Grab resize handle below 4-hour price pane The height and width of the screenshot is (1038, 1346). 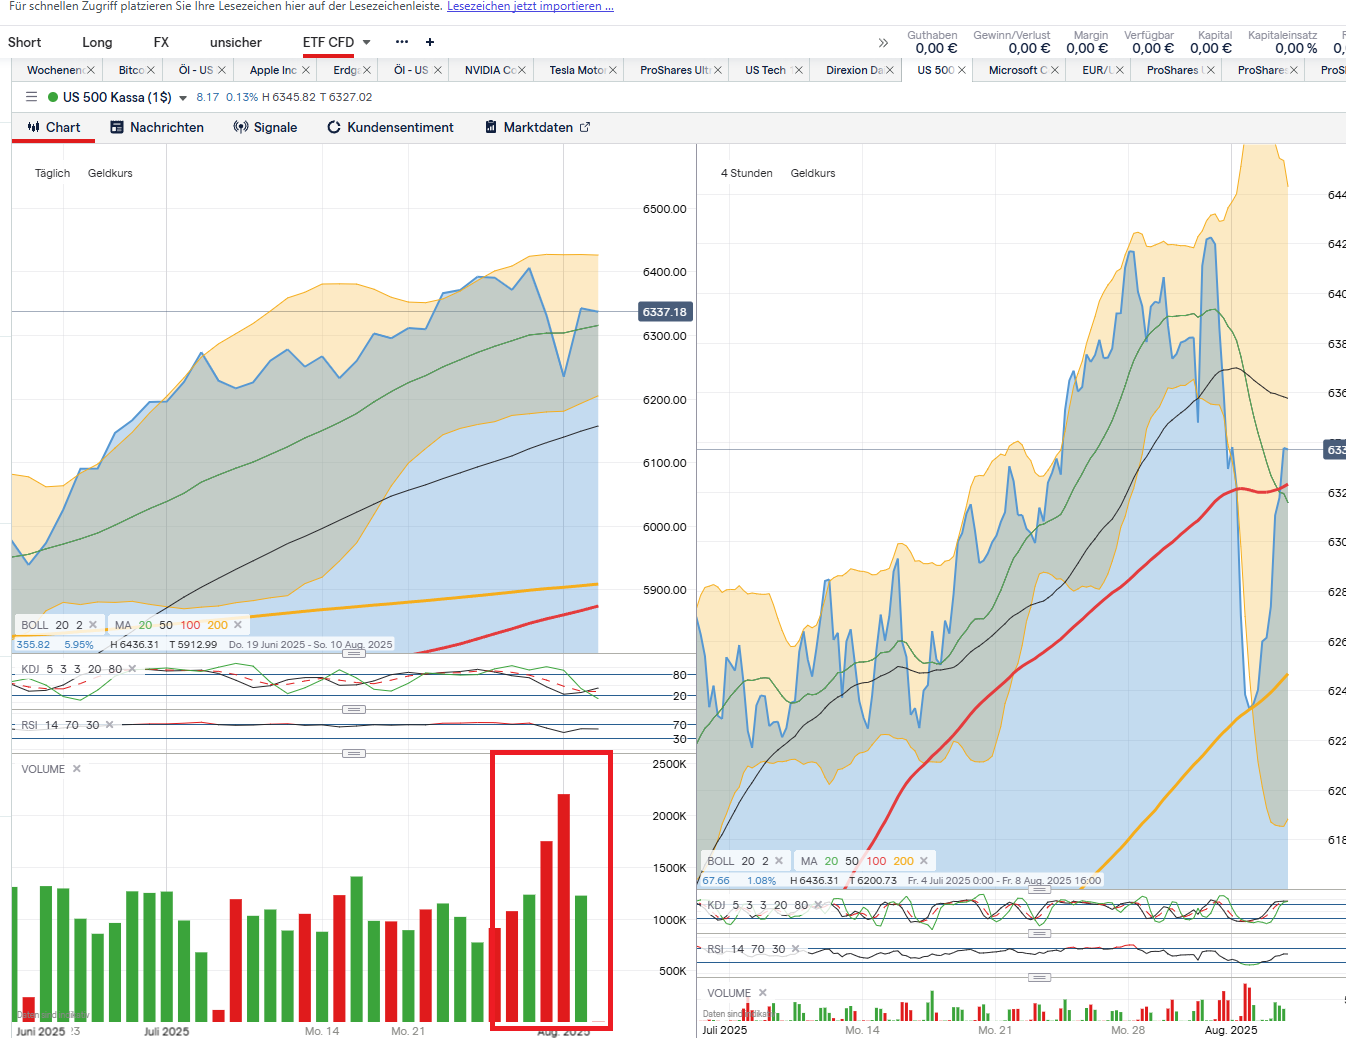[x=1040, y=889]
